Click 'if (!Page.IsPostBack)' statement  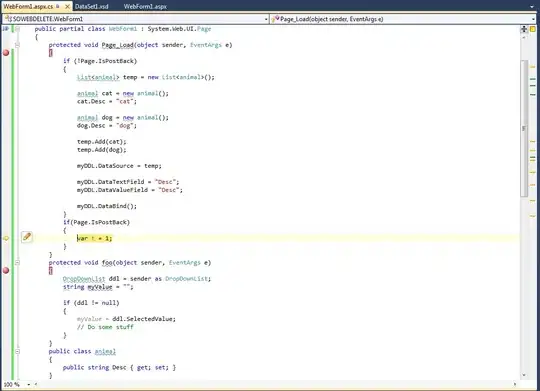pyautogui.click(x=100, y=61)
